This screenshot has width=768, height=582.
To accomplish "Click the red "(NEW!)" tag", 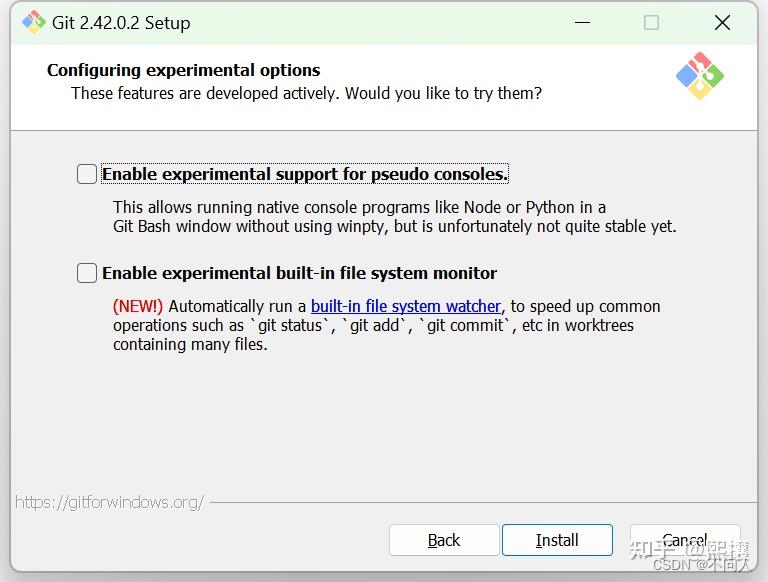I will pyautogui.click(x=138, y=306).
